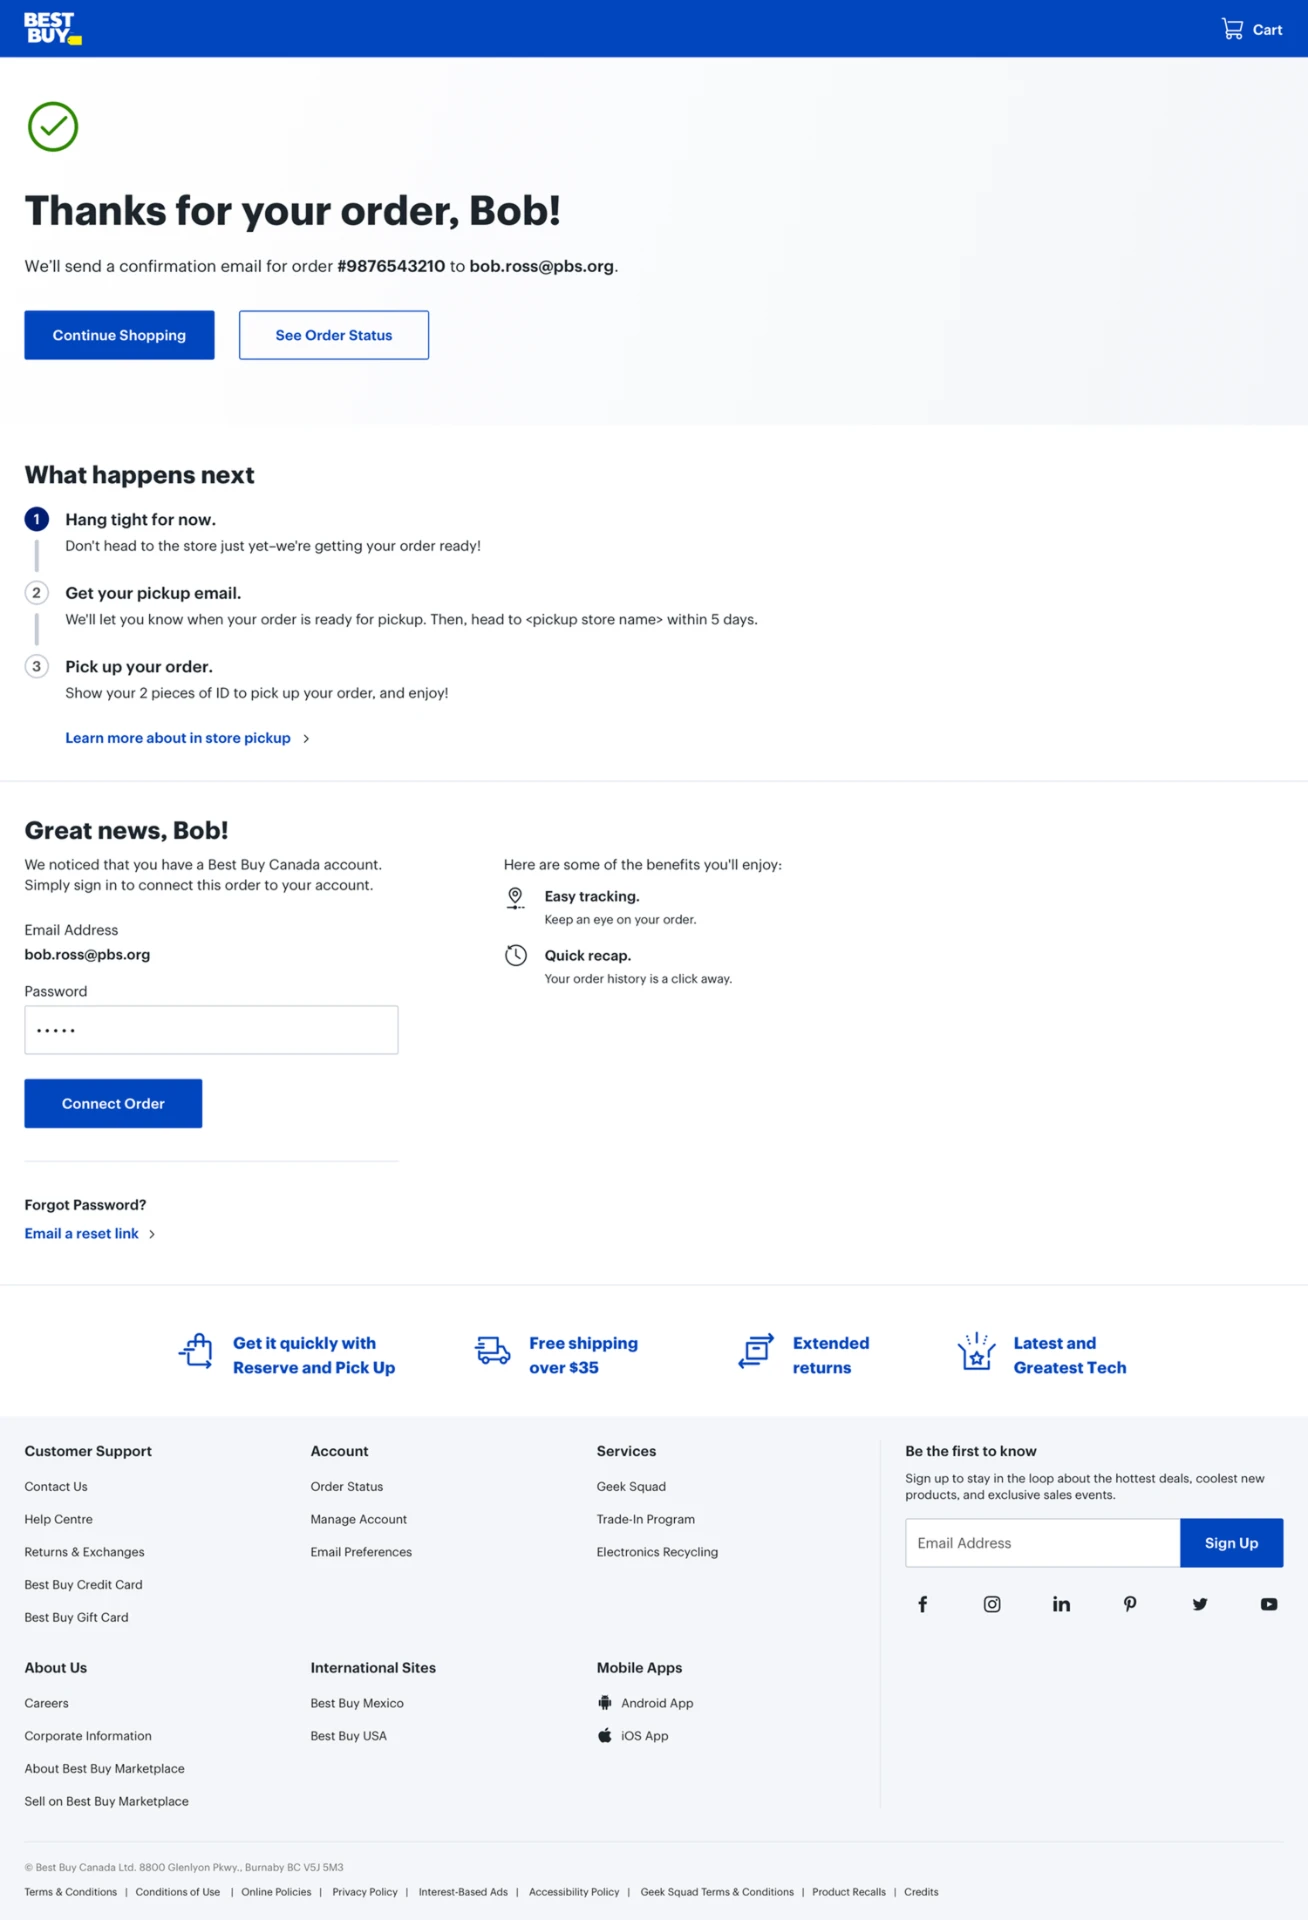The image size is (1308, 1920).
Task: Open the LinkedIn social icon
Action: (x=1061, y=1604)
